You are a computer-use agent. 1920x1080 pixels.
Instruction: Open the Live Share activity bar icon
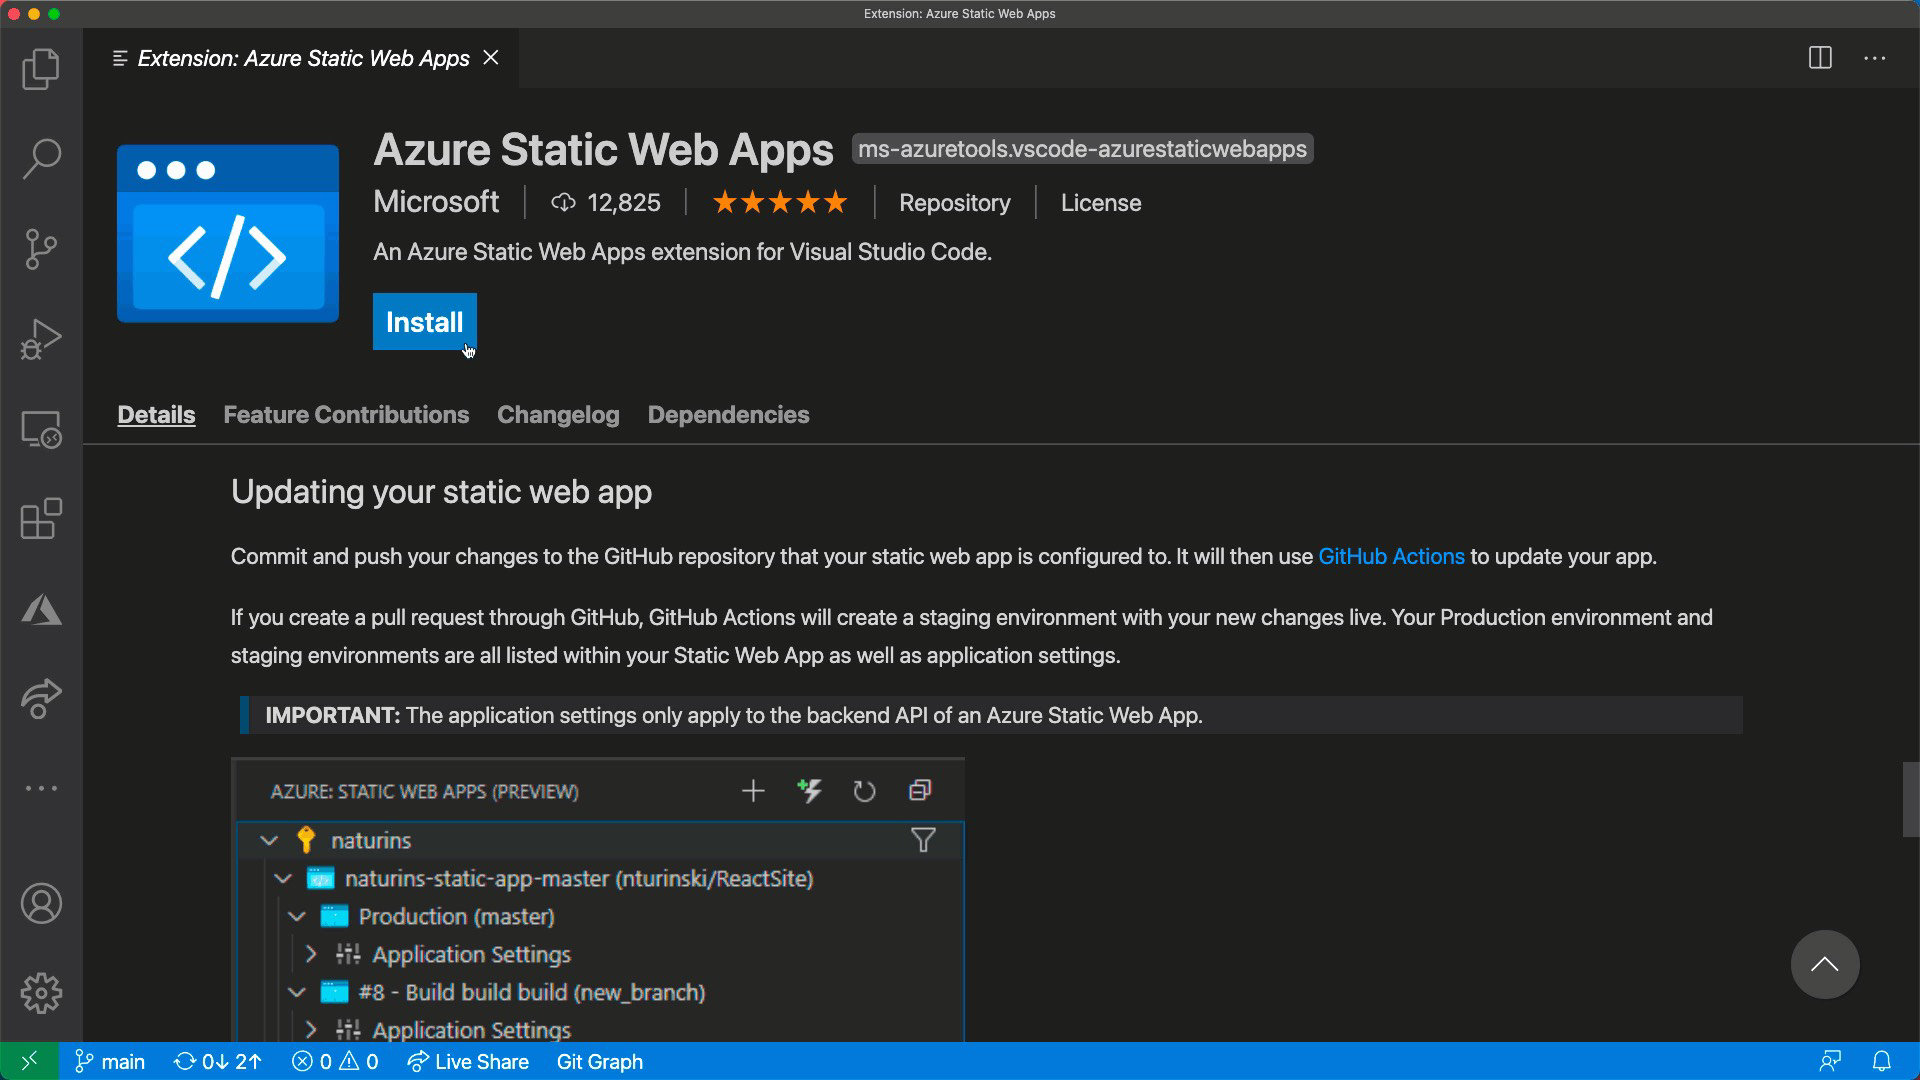(41, 699)
